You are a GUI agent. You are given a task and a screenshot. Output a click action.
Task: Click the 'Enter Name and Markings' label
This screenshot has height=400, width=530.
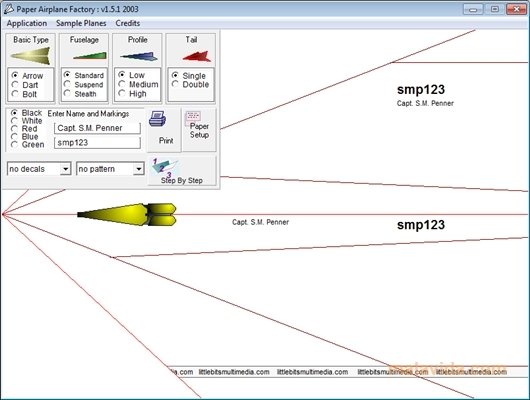coord(88,114)
